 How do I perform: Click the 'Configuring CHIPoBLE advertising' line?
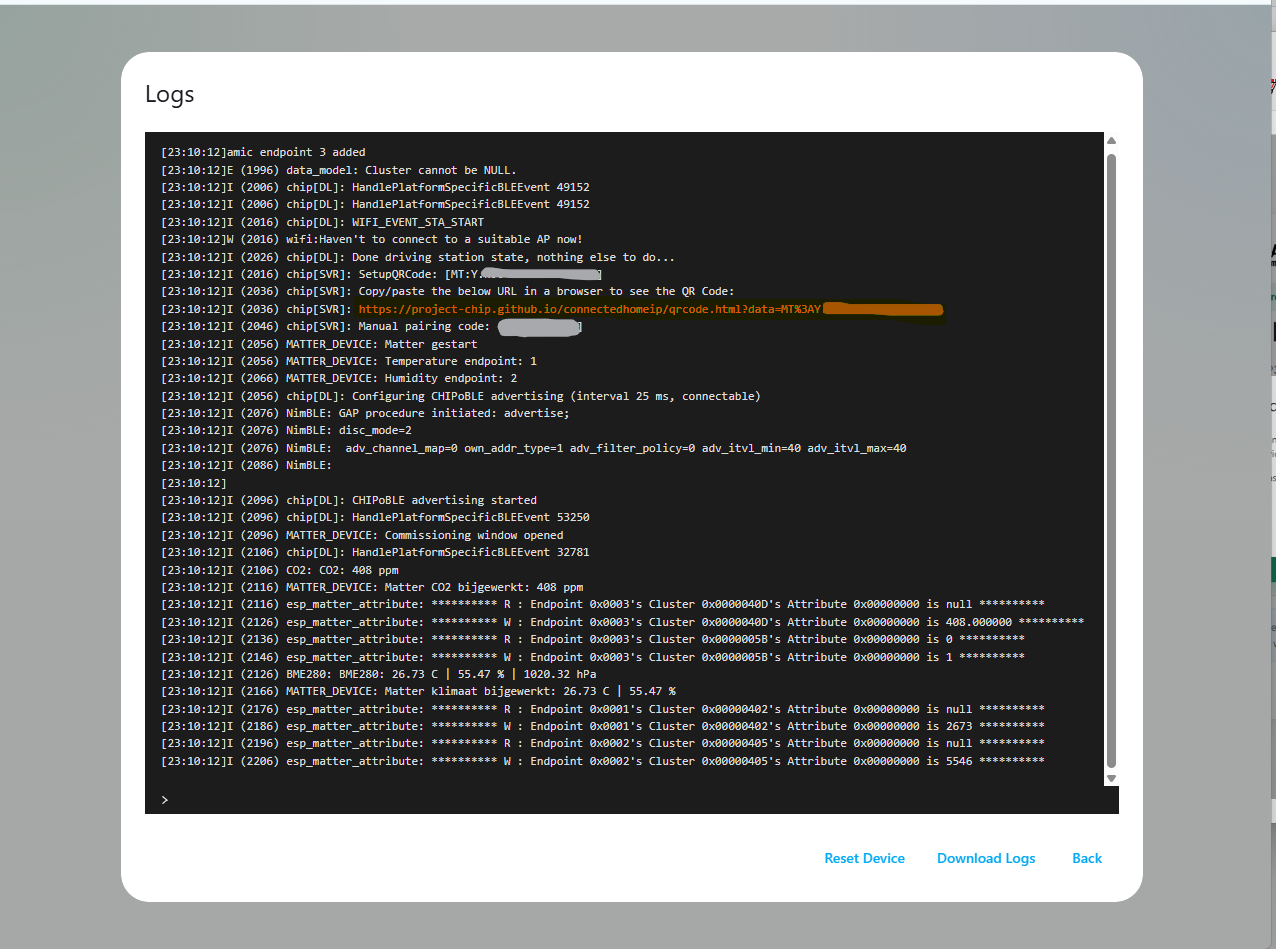click(x=461, y=396)
